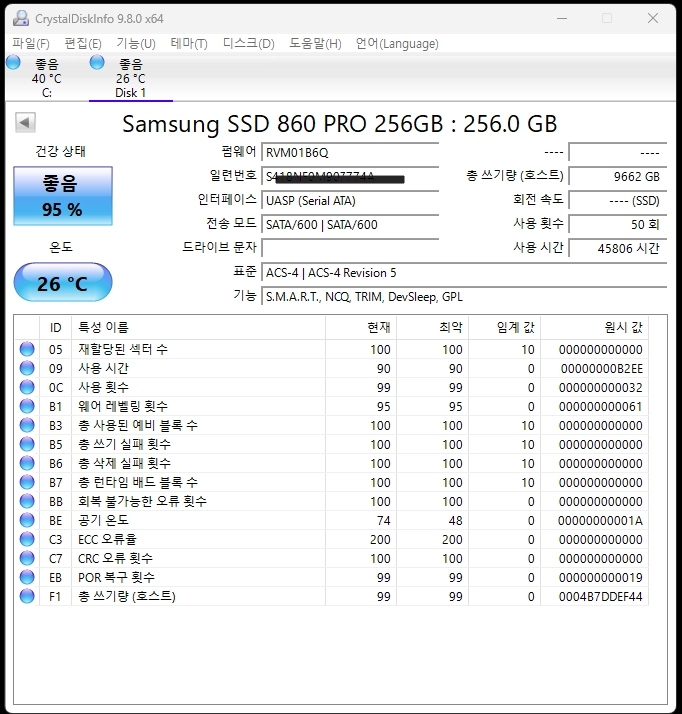
Task: Select the Disk 1 tab
Action: pyautogui.click(x=131, y=78)
